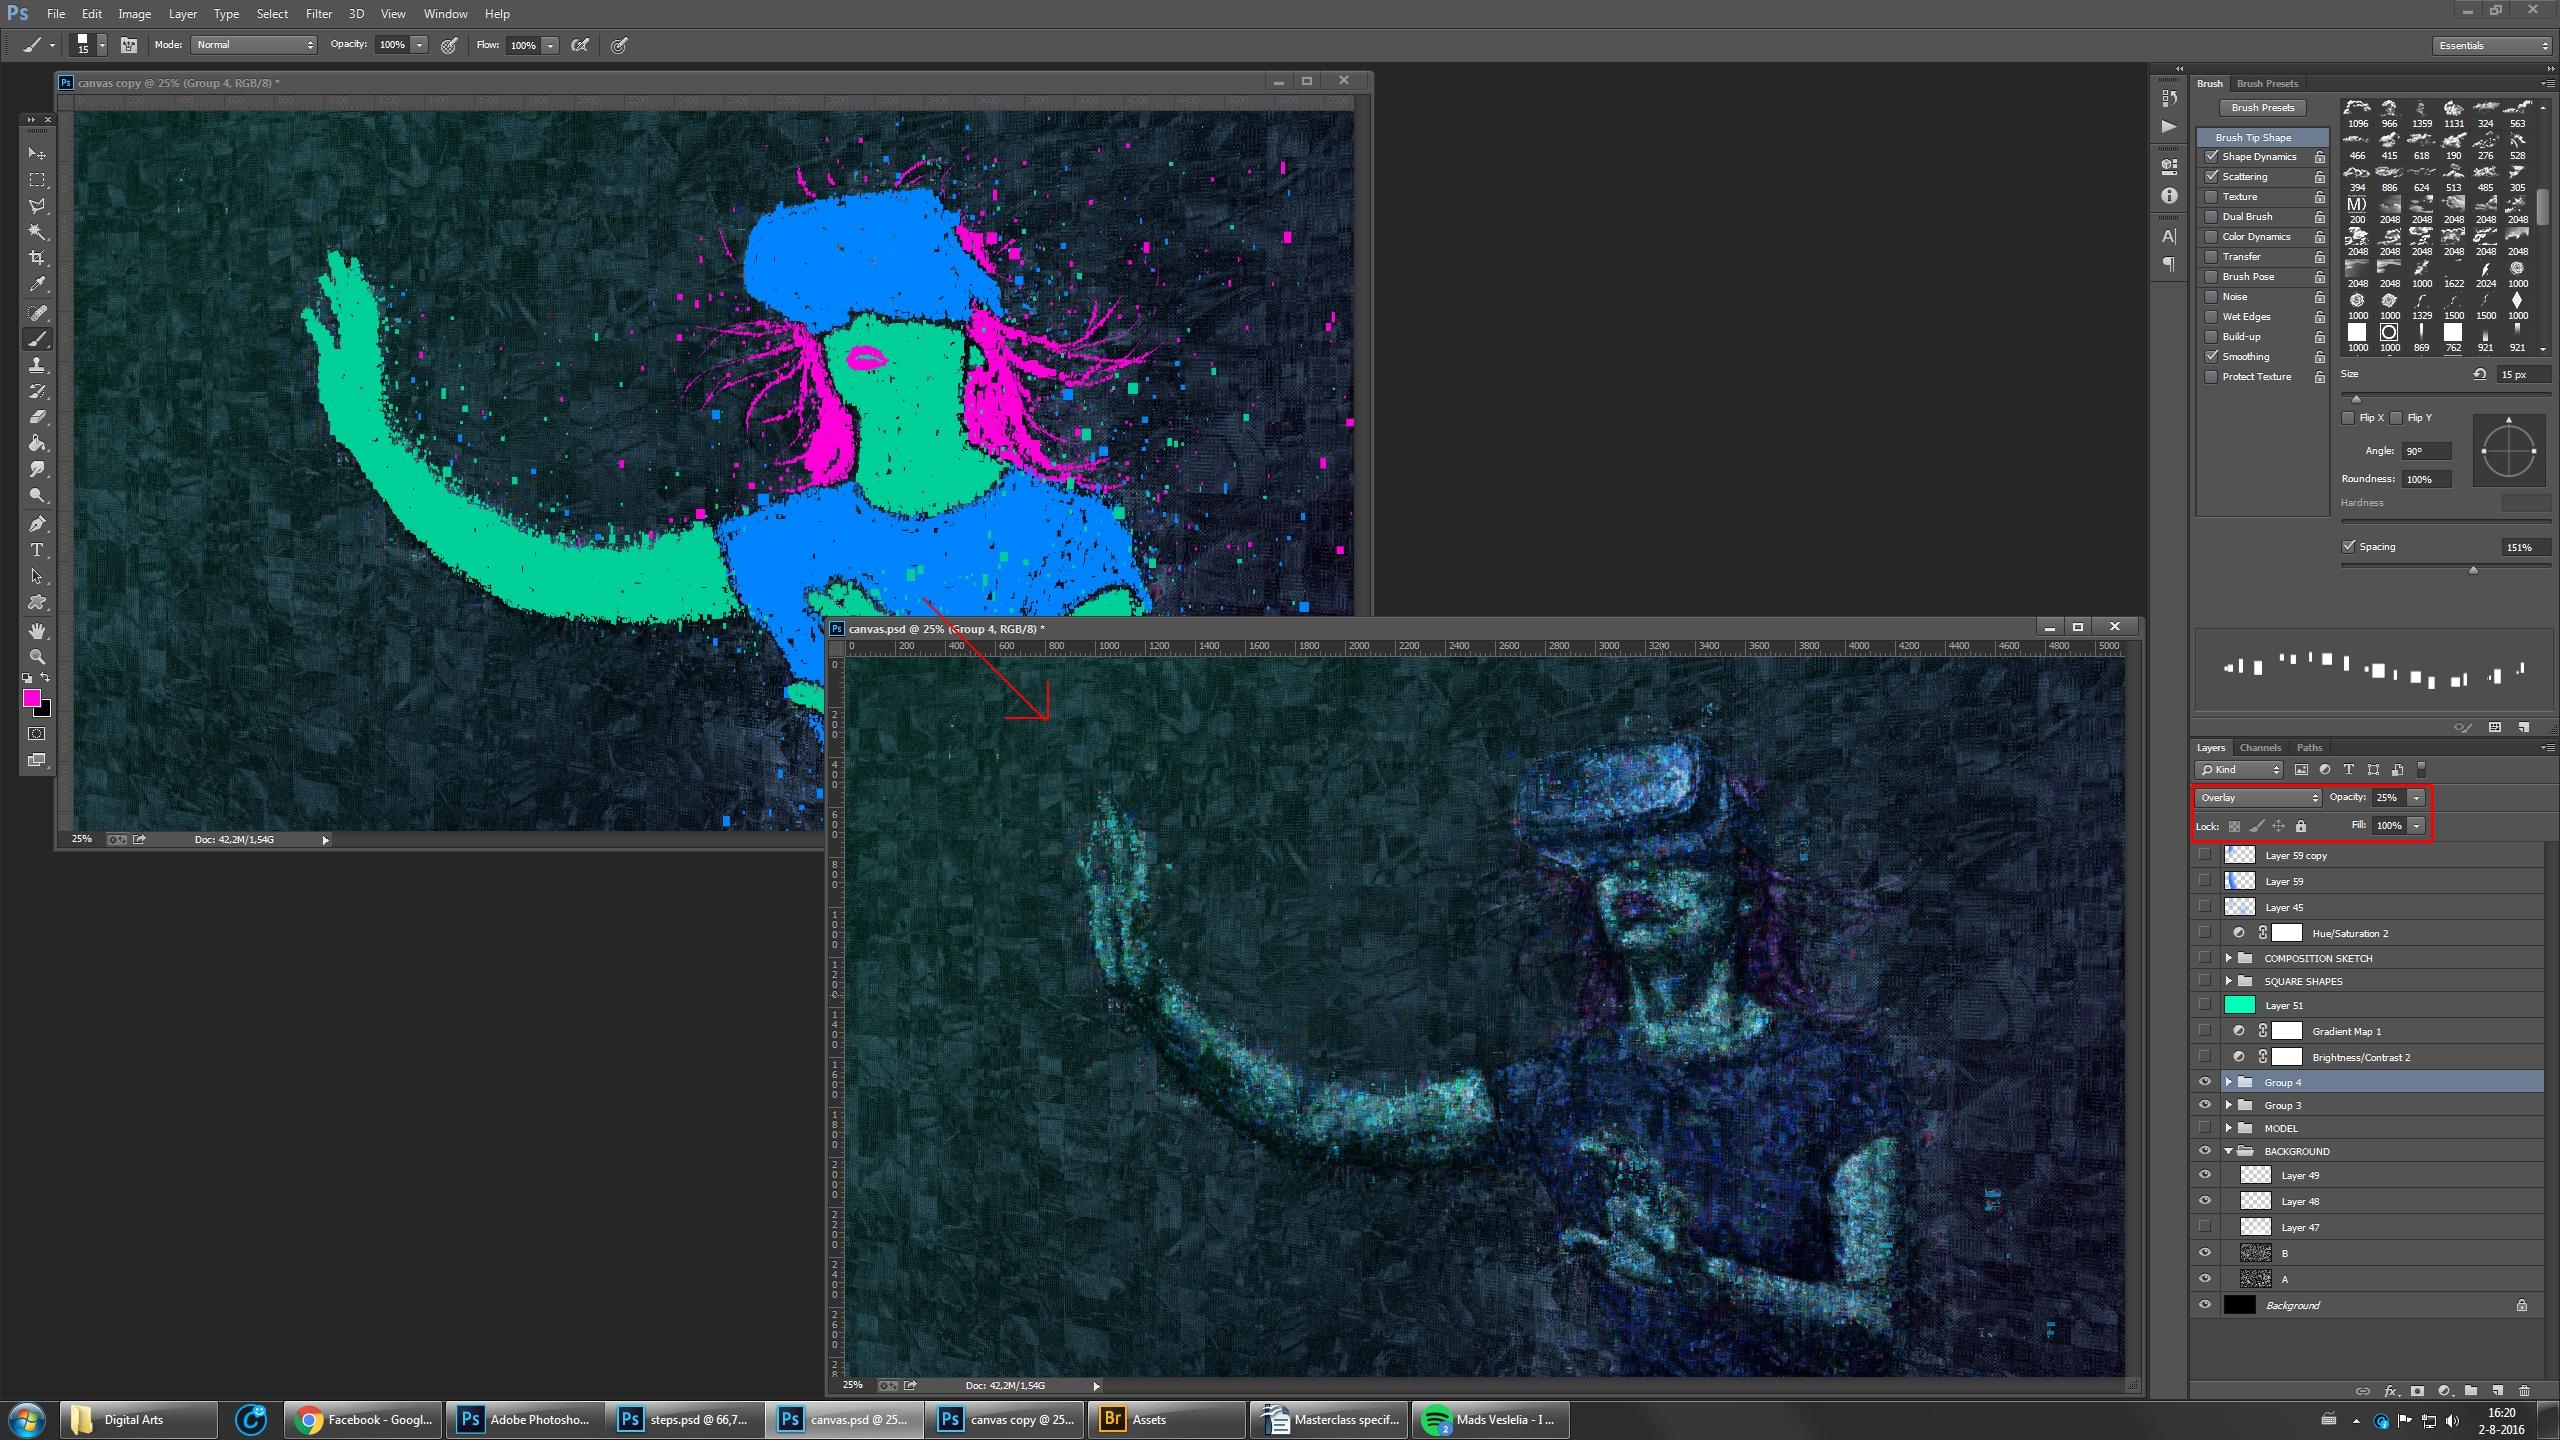Click the Windows Start button
Viewport: 2560px width, 1440px height.
[26, 1420]
